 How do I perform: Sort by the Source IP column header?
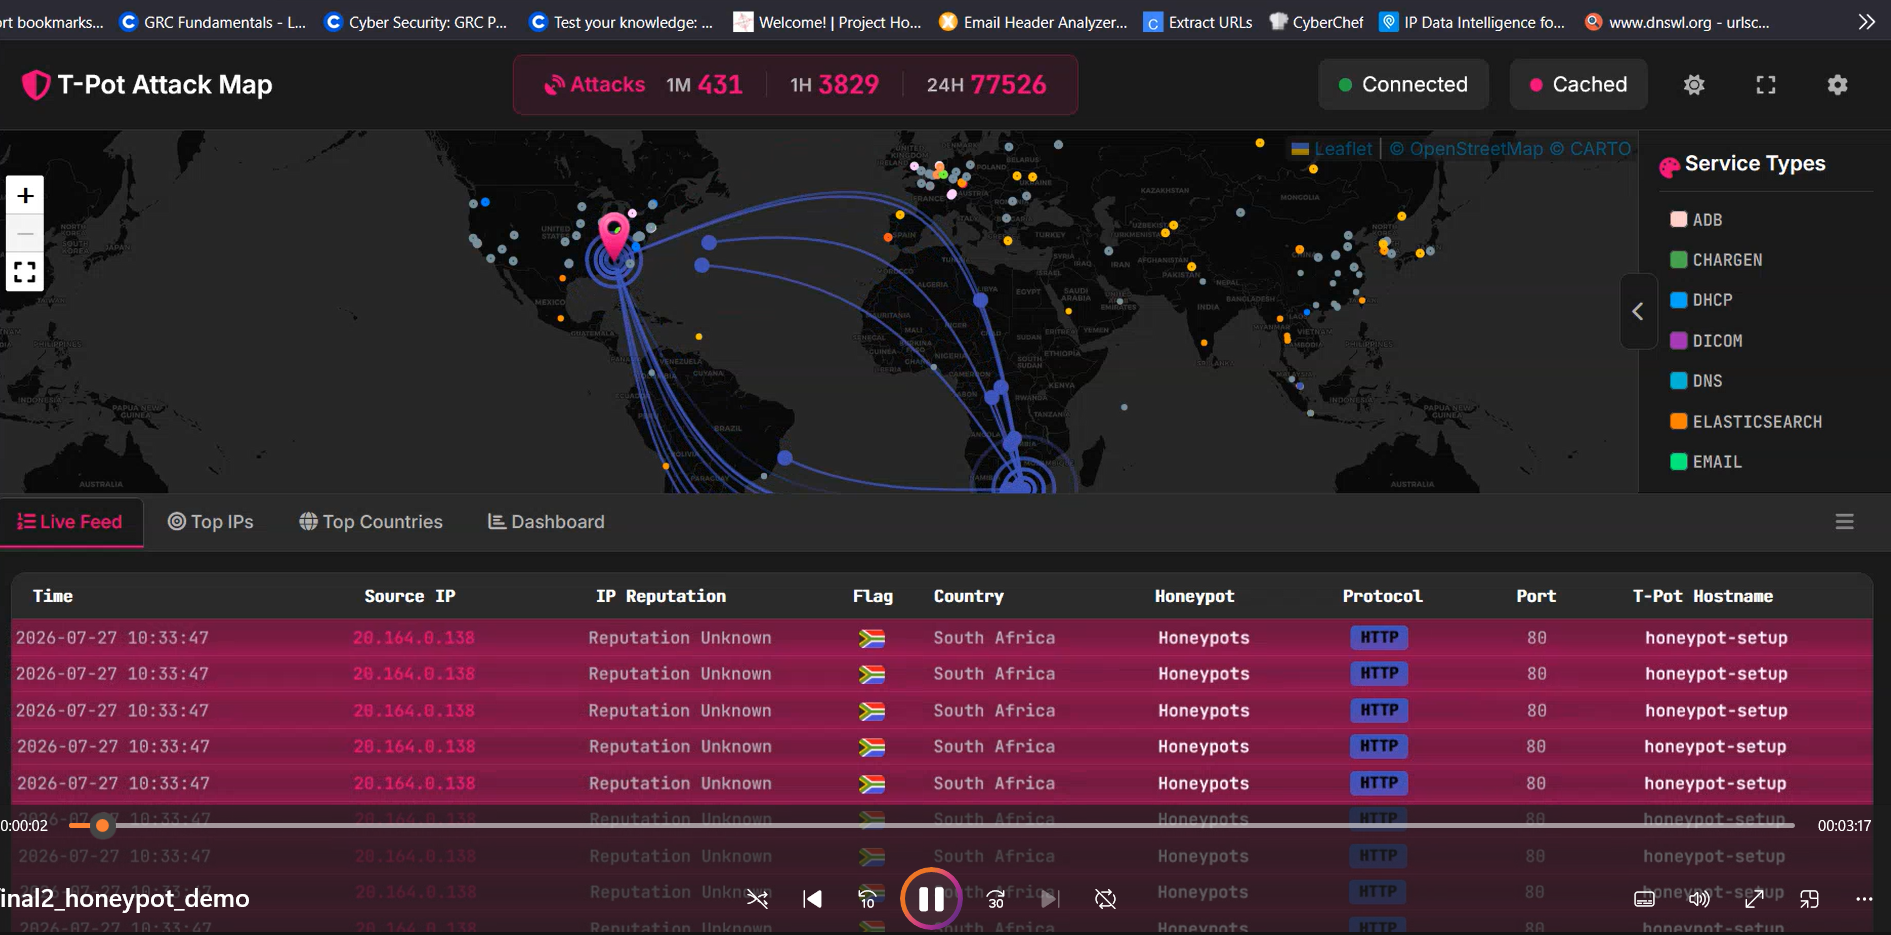pos(410,596)
